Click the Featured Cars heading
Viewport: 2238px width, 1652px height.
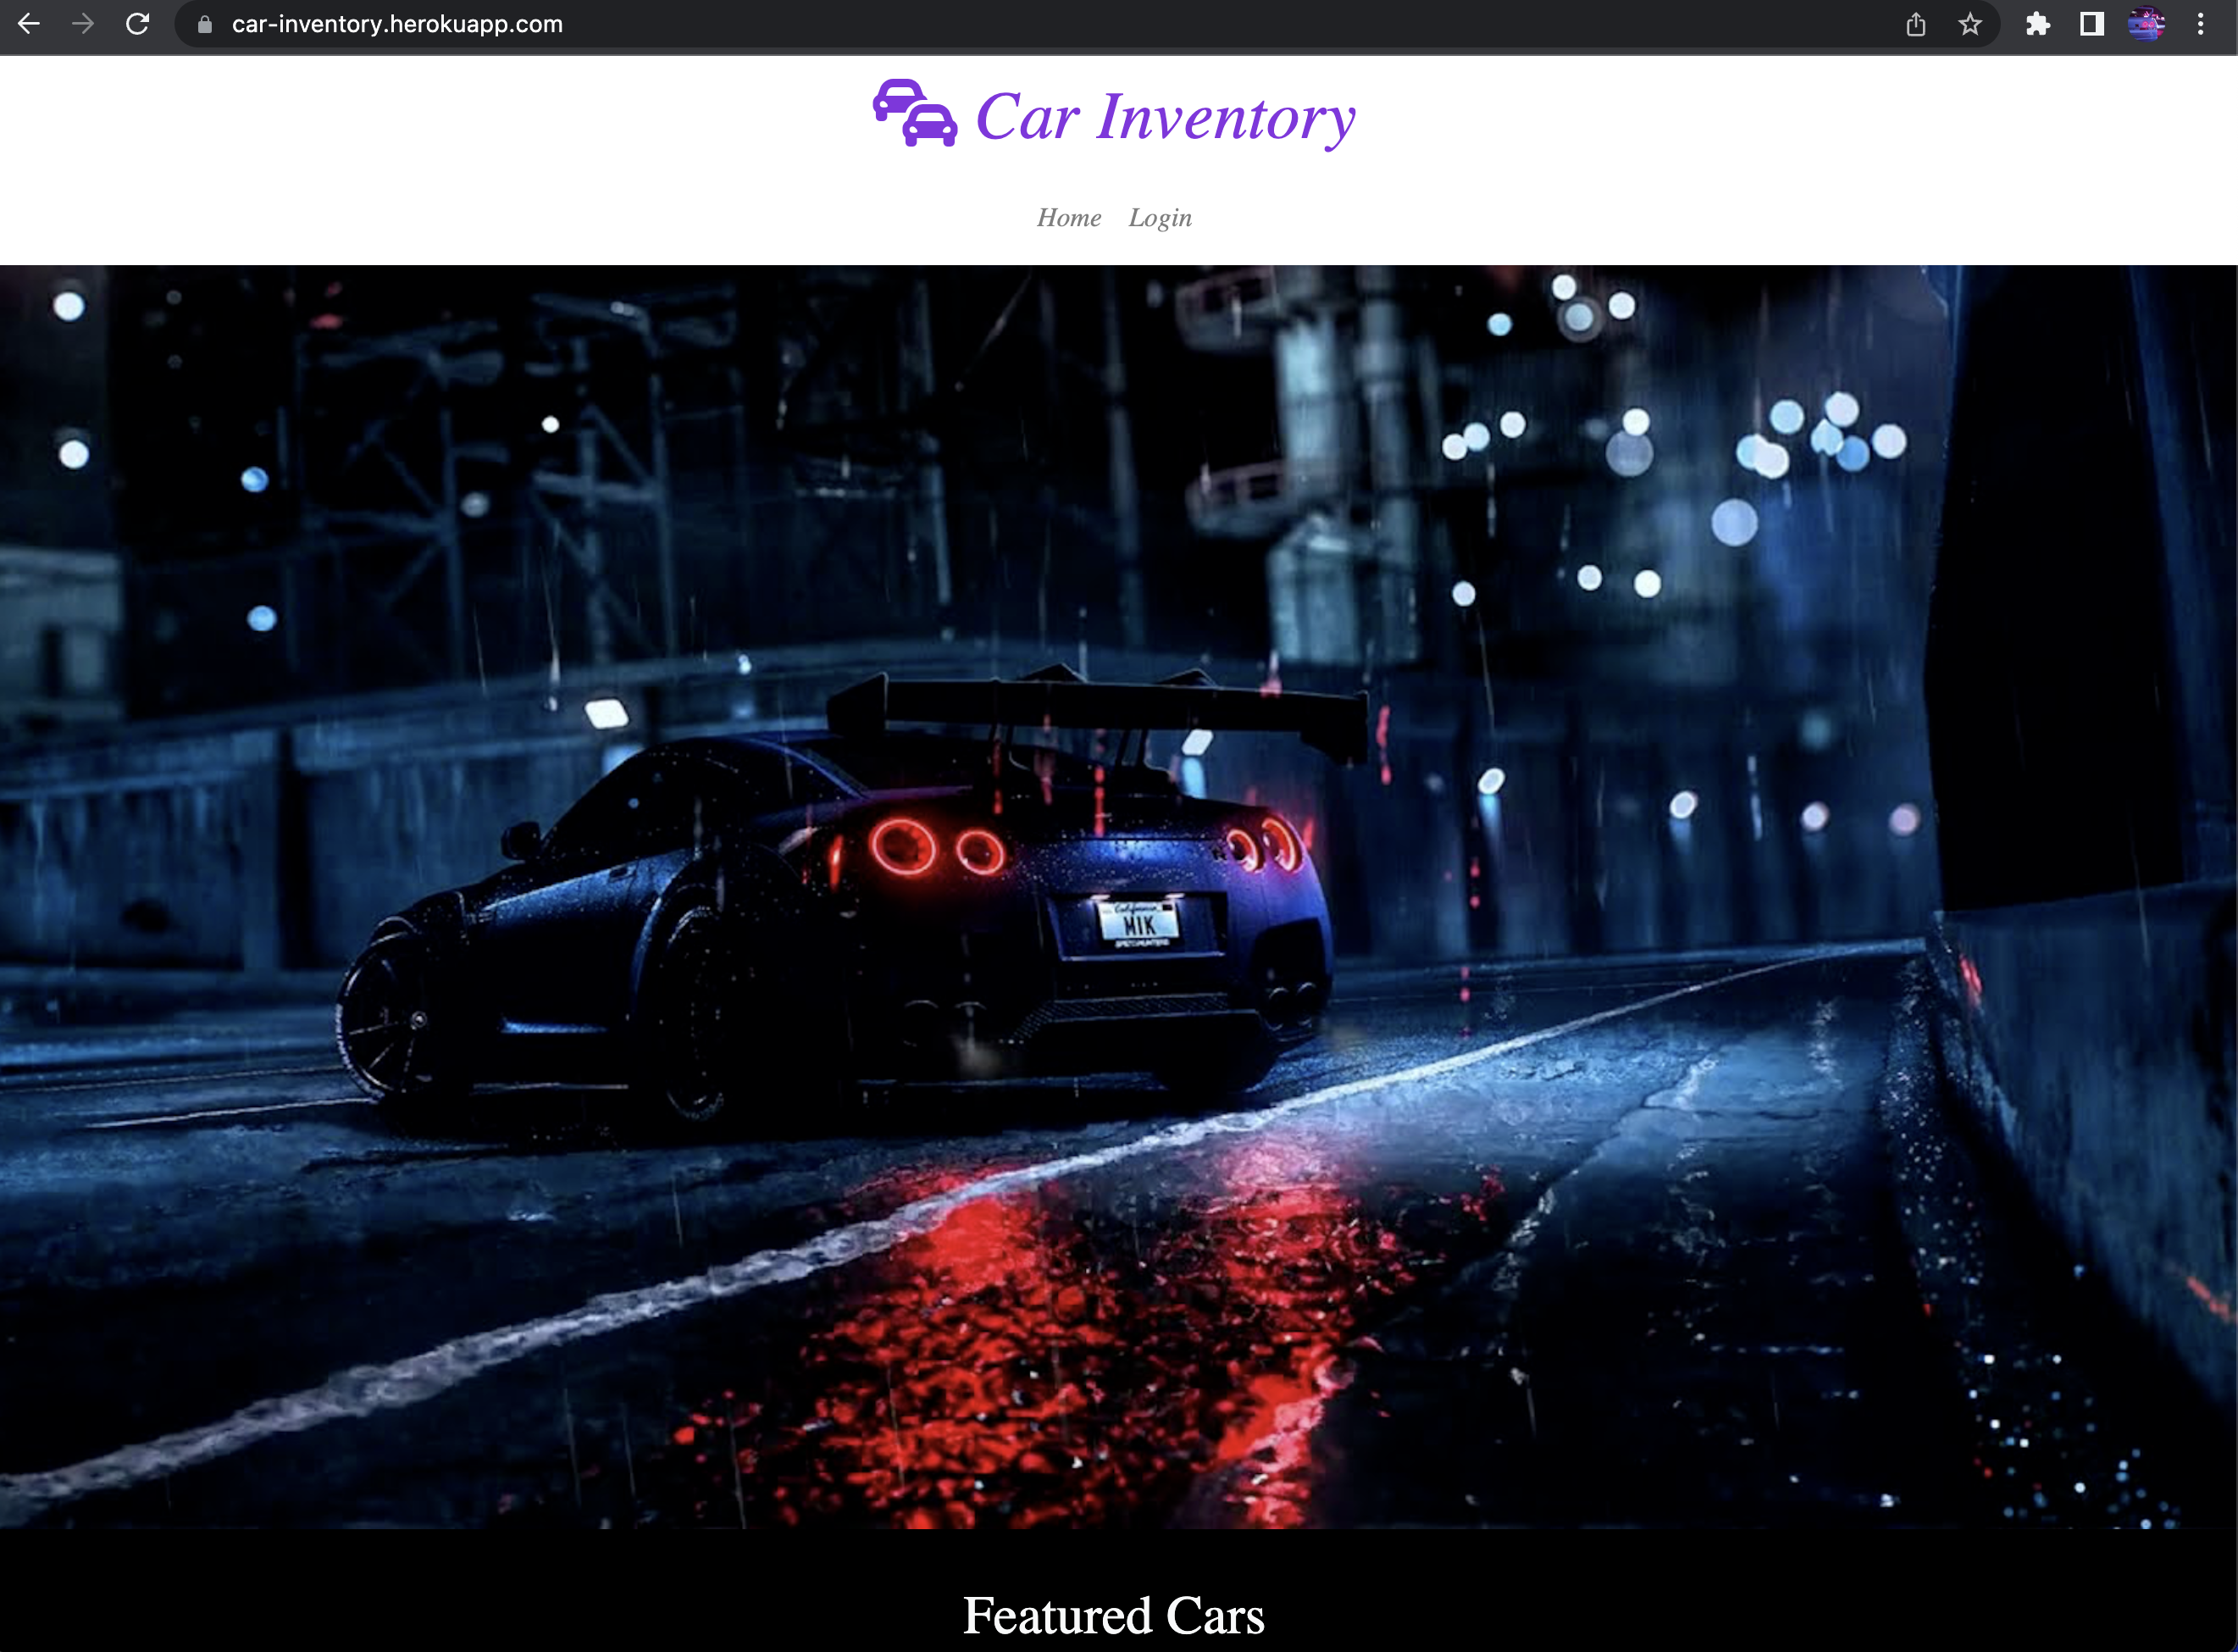[1114, 1615]
